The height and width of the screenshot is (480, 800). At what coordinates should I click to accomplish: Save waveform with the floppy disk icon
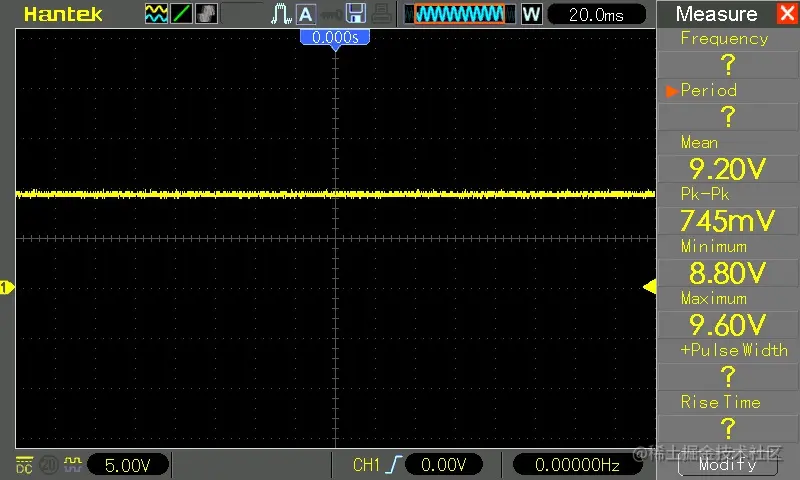(x=356, y=14)
